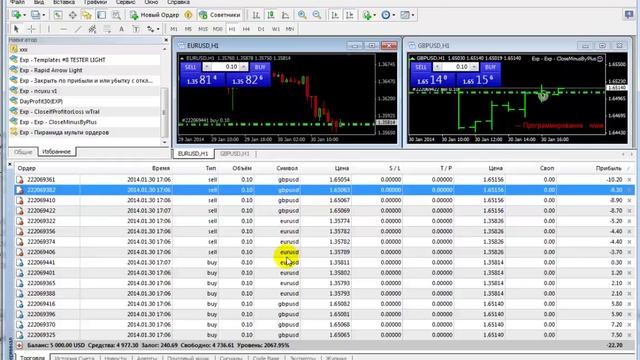Click BUY on the GBPUSD chart
Viewport: 640px width, 360px height.
[x=490, y=67]
